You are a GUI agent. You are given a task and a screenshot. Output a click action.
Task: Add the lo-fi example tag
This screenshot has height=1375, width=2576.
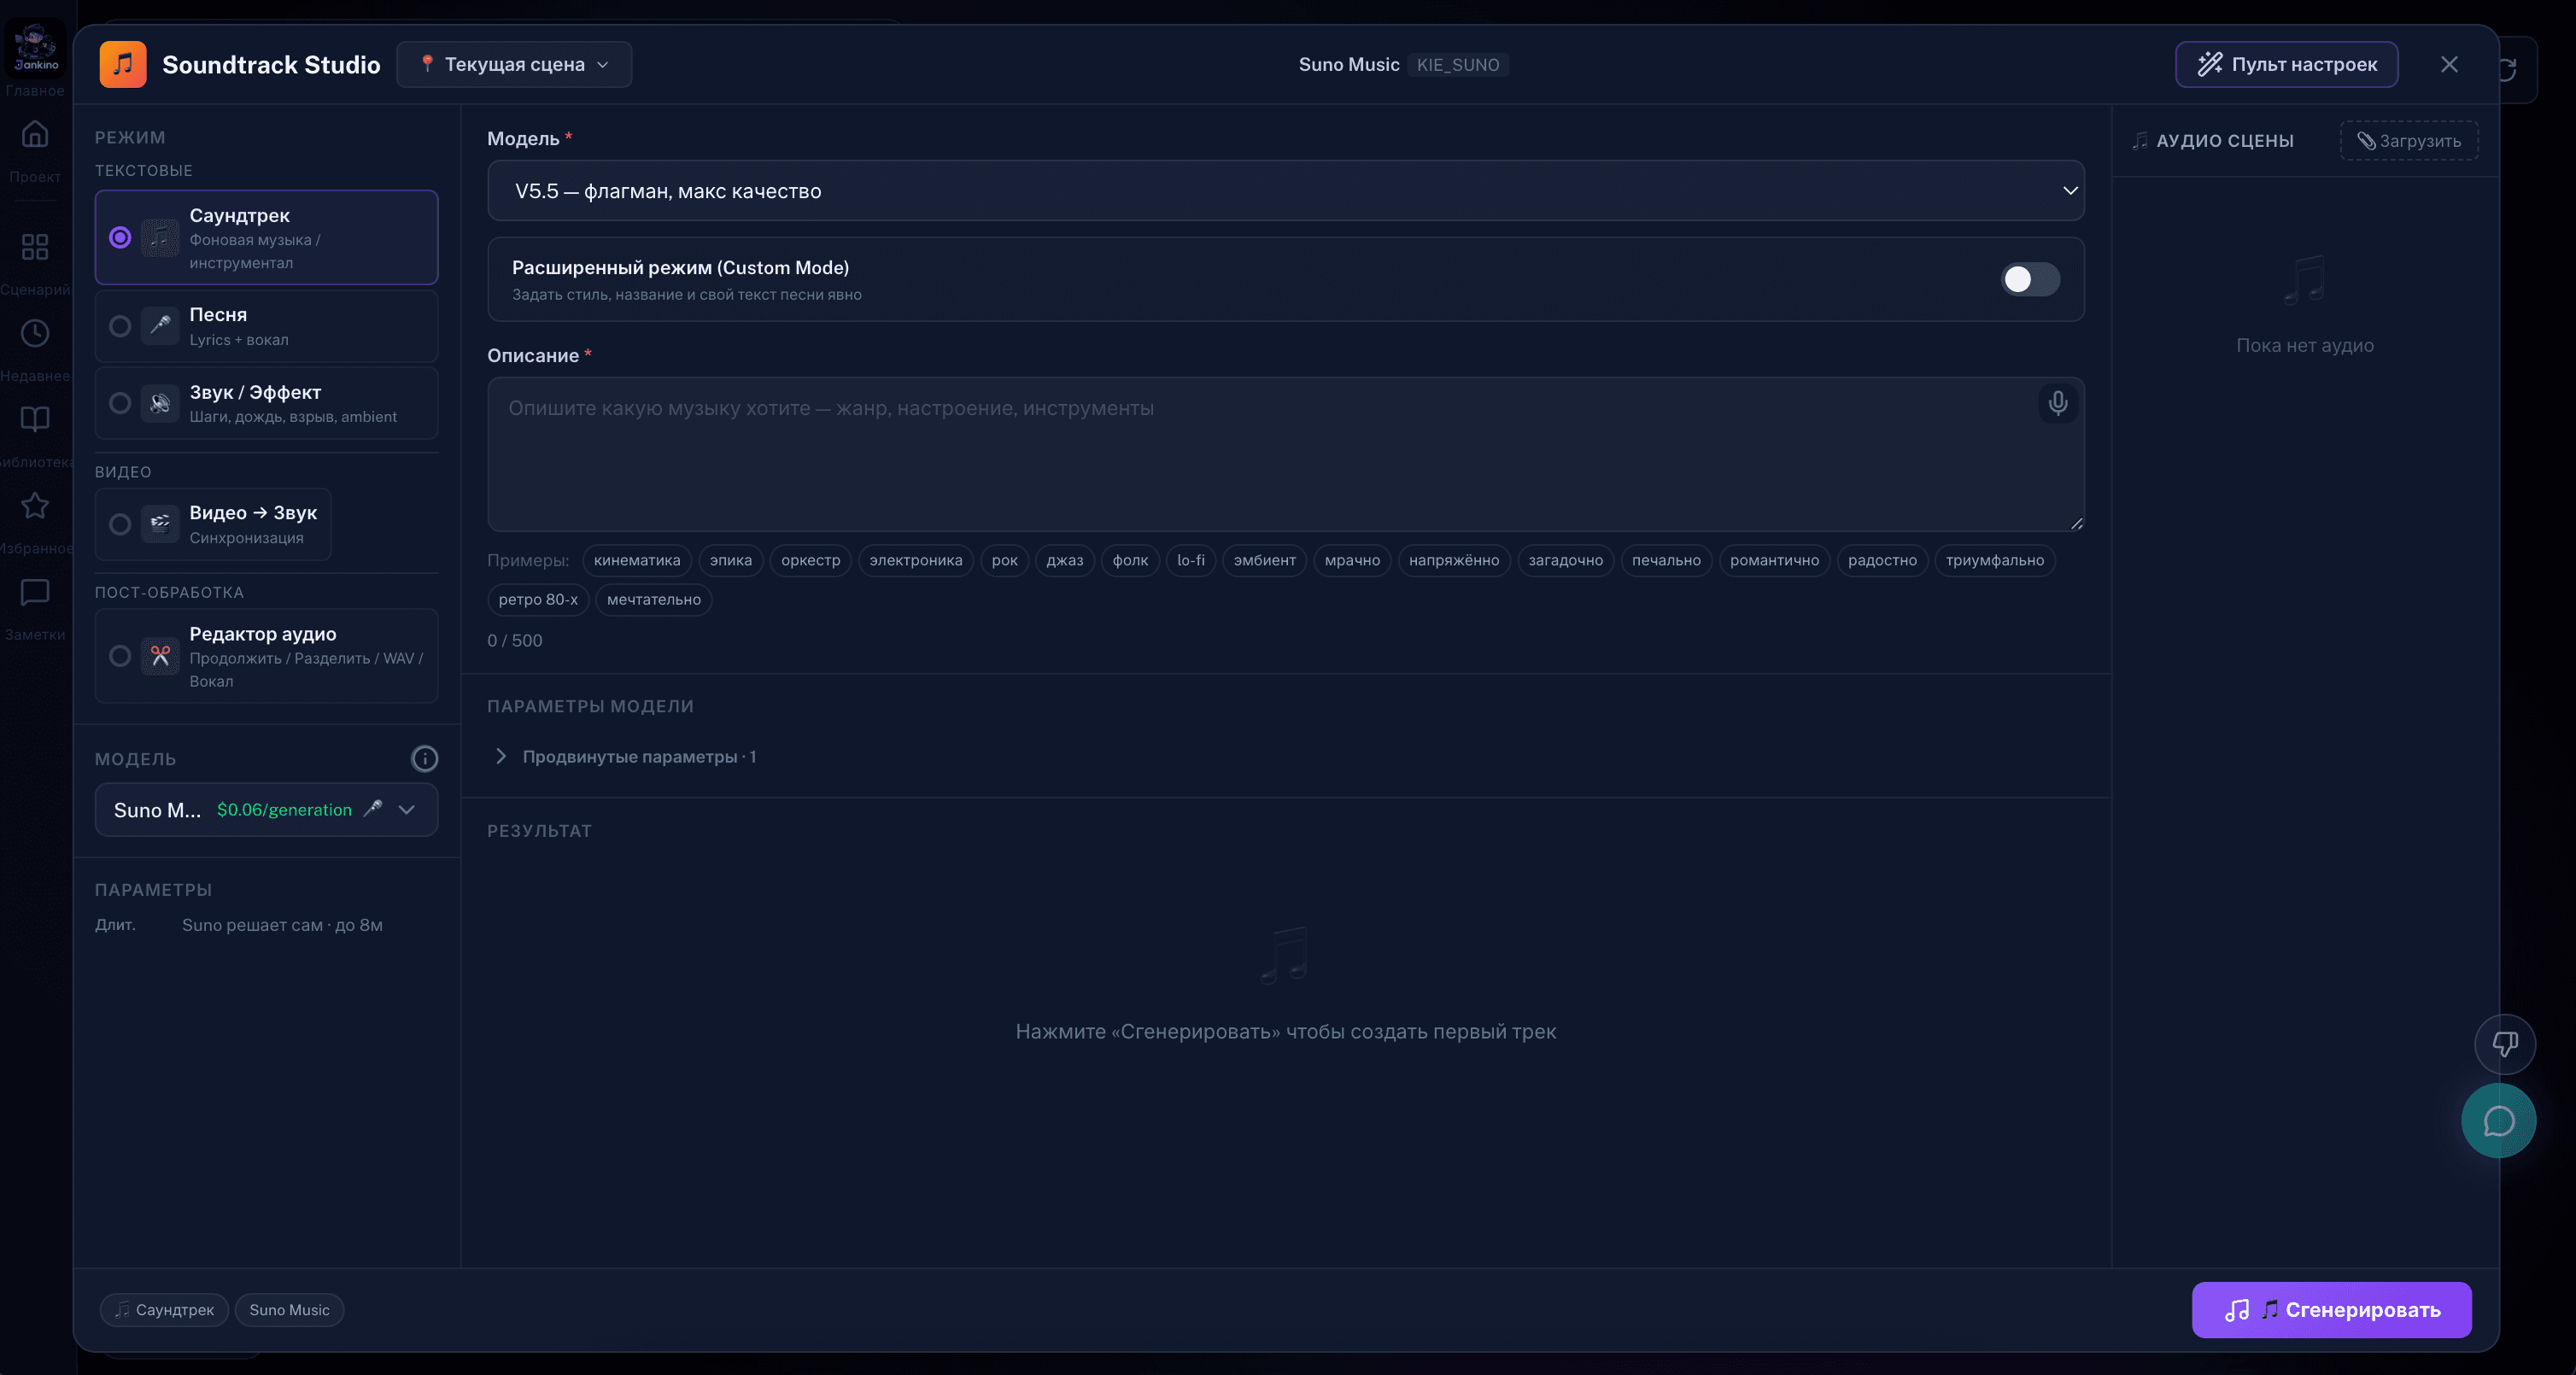click(1190, 560)
